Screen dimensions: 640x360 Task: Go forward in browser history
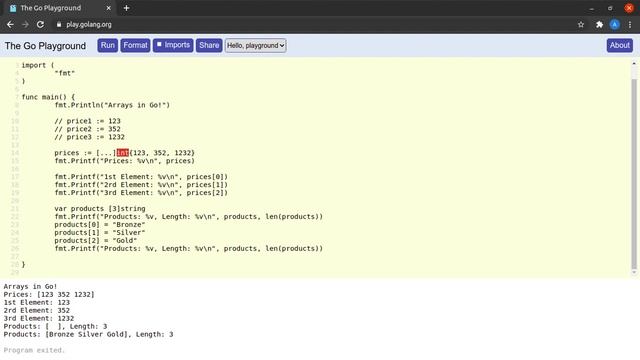(25, 24)
